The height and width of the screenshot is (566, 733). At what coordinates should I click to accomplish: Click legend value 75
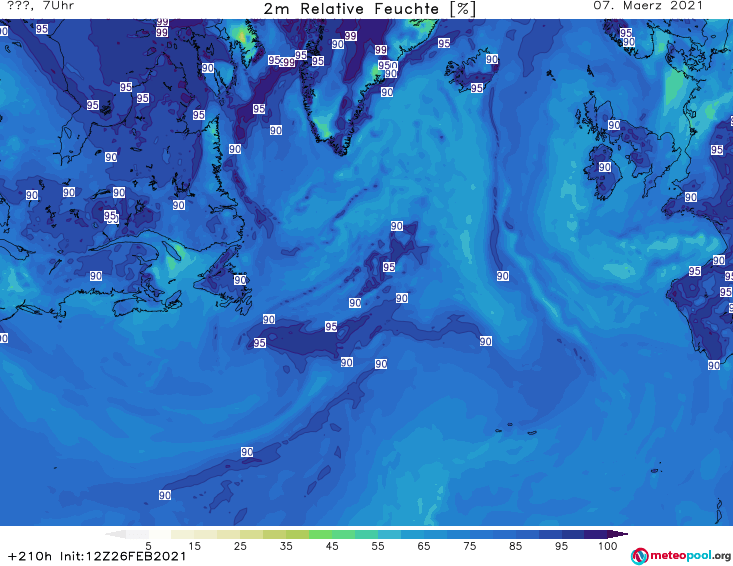click(469, 546)
